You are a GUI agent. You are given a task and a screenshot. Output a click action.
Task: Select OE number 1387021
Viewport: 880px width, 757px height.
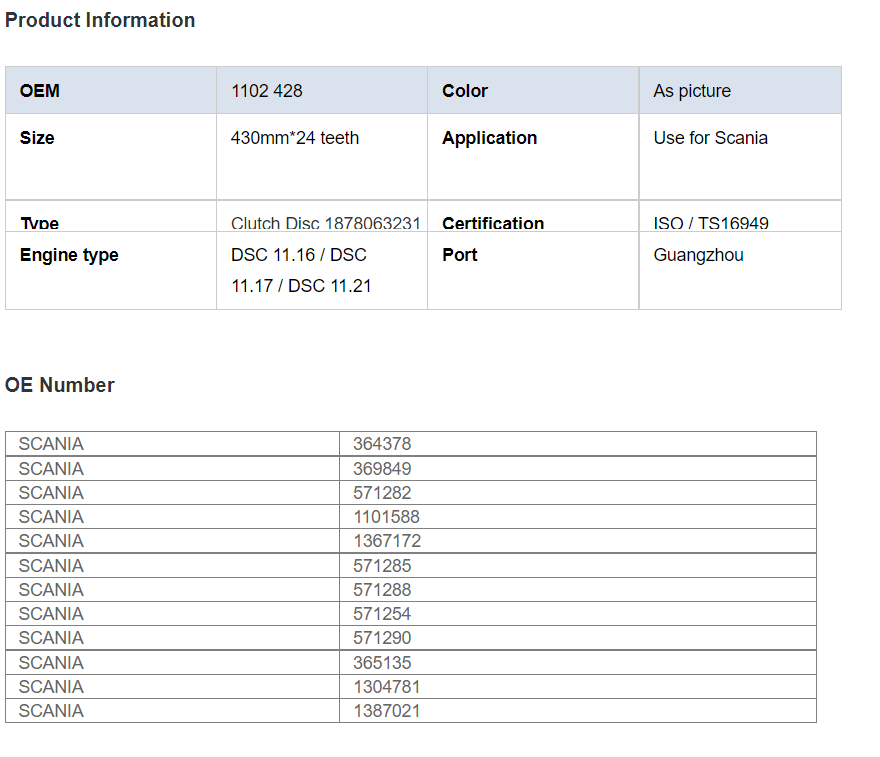[386, 711]
